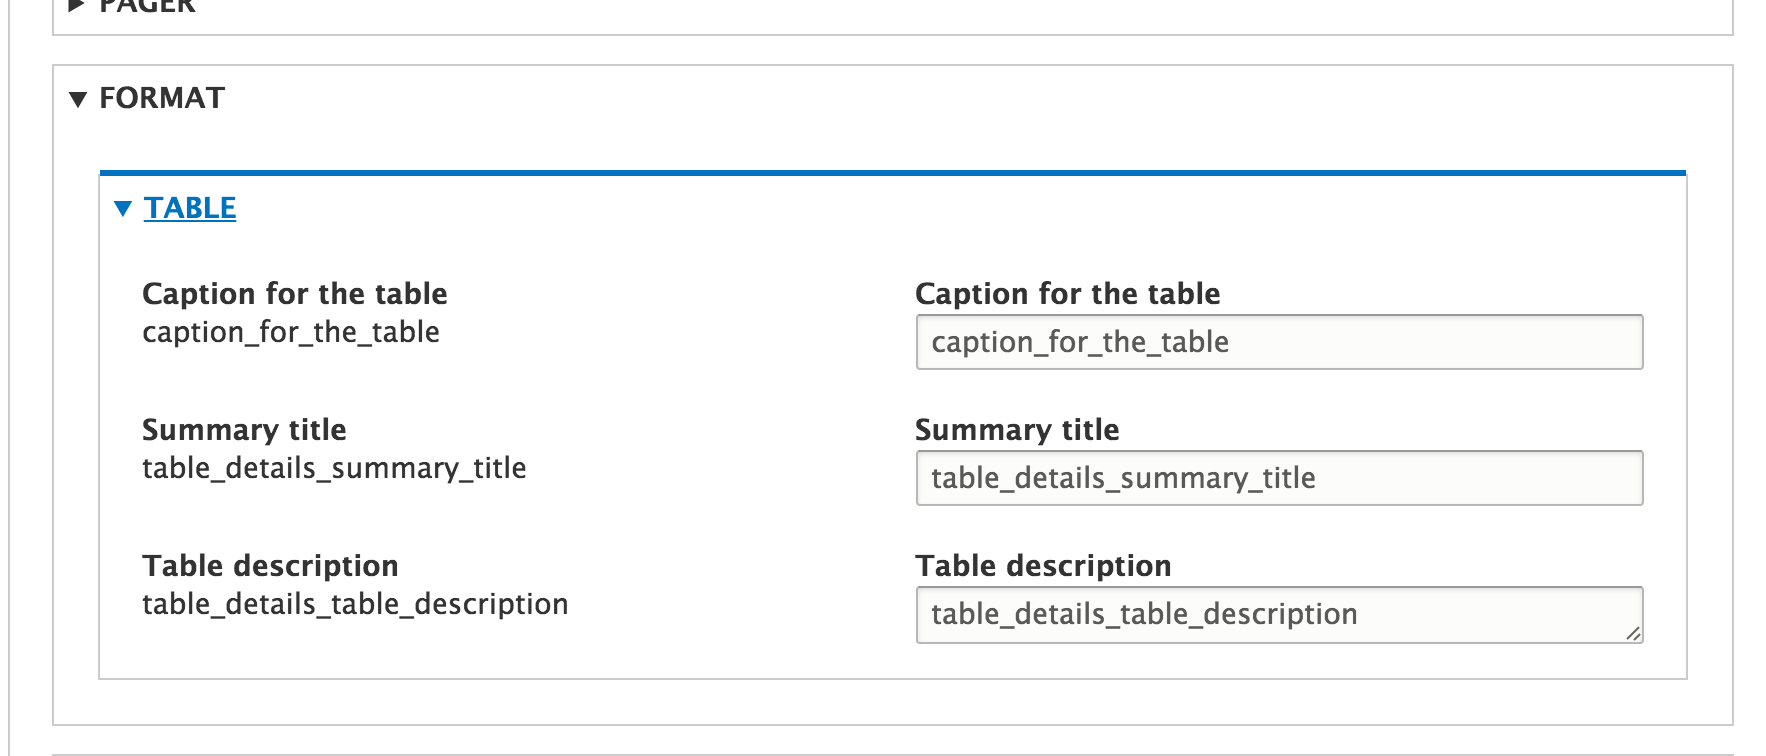Click the table_details_table_description text on the left
This screenshot has height=756, width=1766.
(x=355, y=604)
